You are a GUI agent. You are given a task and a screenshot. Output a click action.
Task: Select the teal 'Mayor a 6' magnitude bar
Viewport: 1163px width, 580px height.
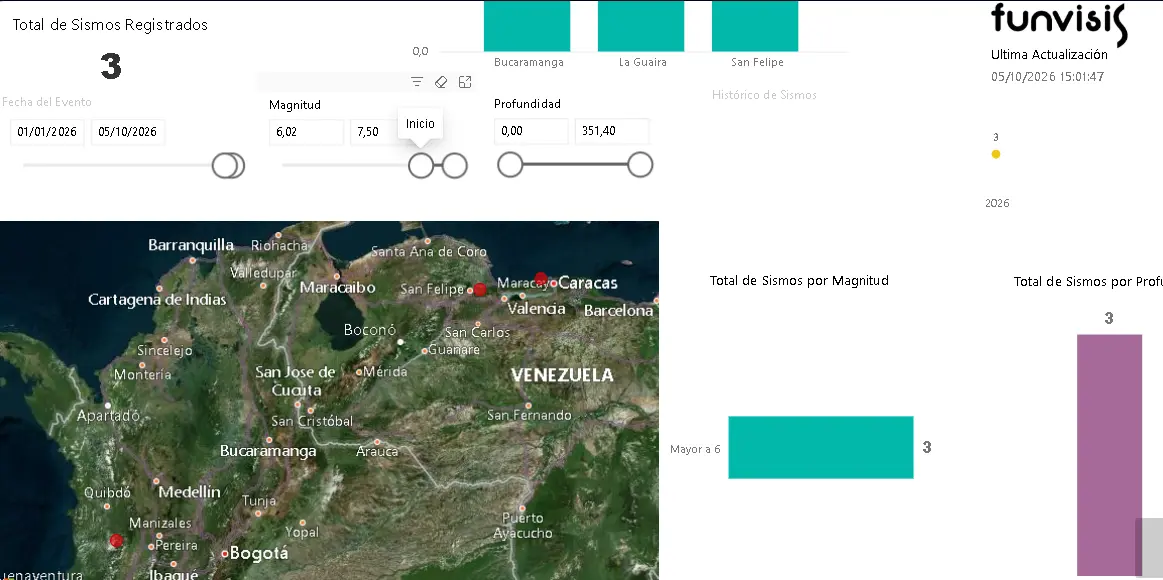821,447
